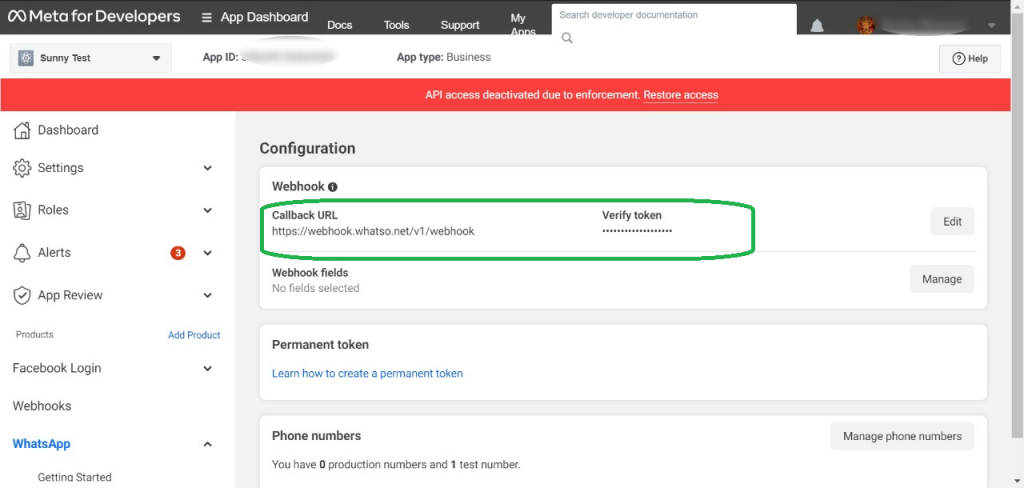Click the Webhook info icon

pyautogui.click(x=333, y=187)
